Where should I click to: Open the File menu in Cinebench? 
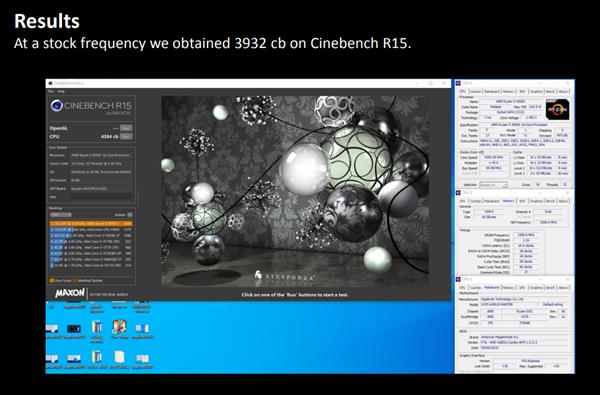pos(51,91)
